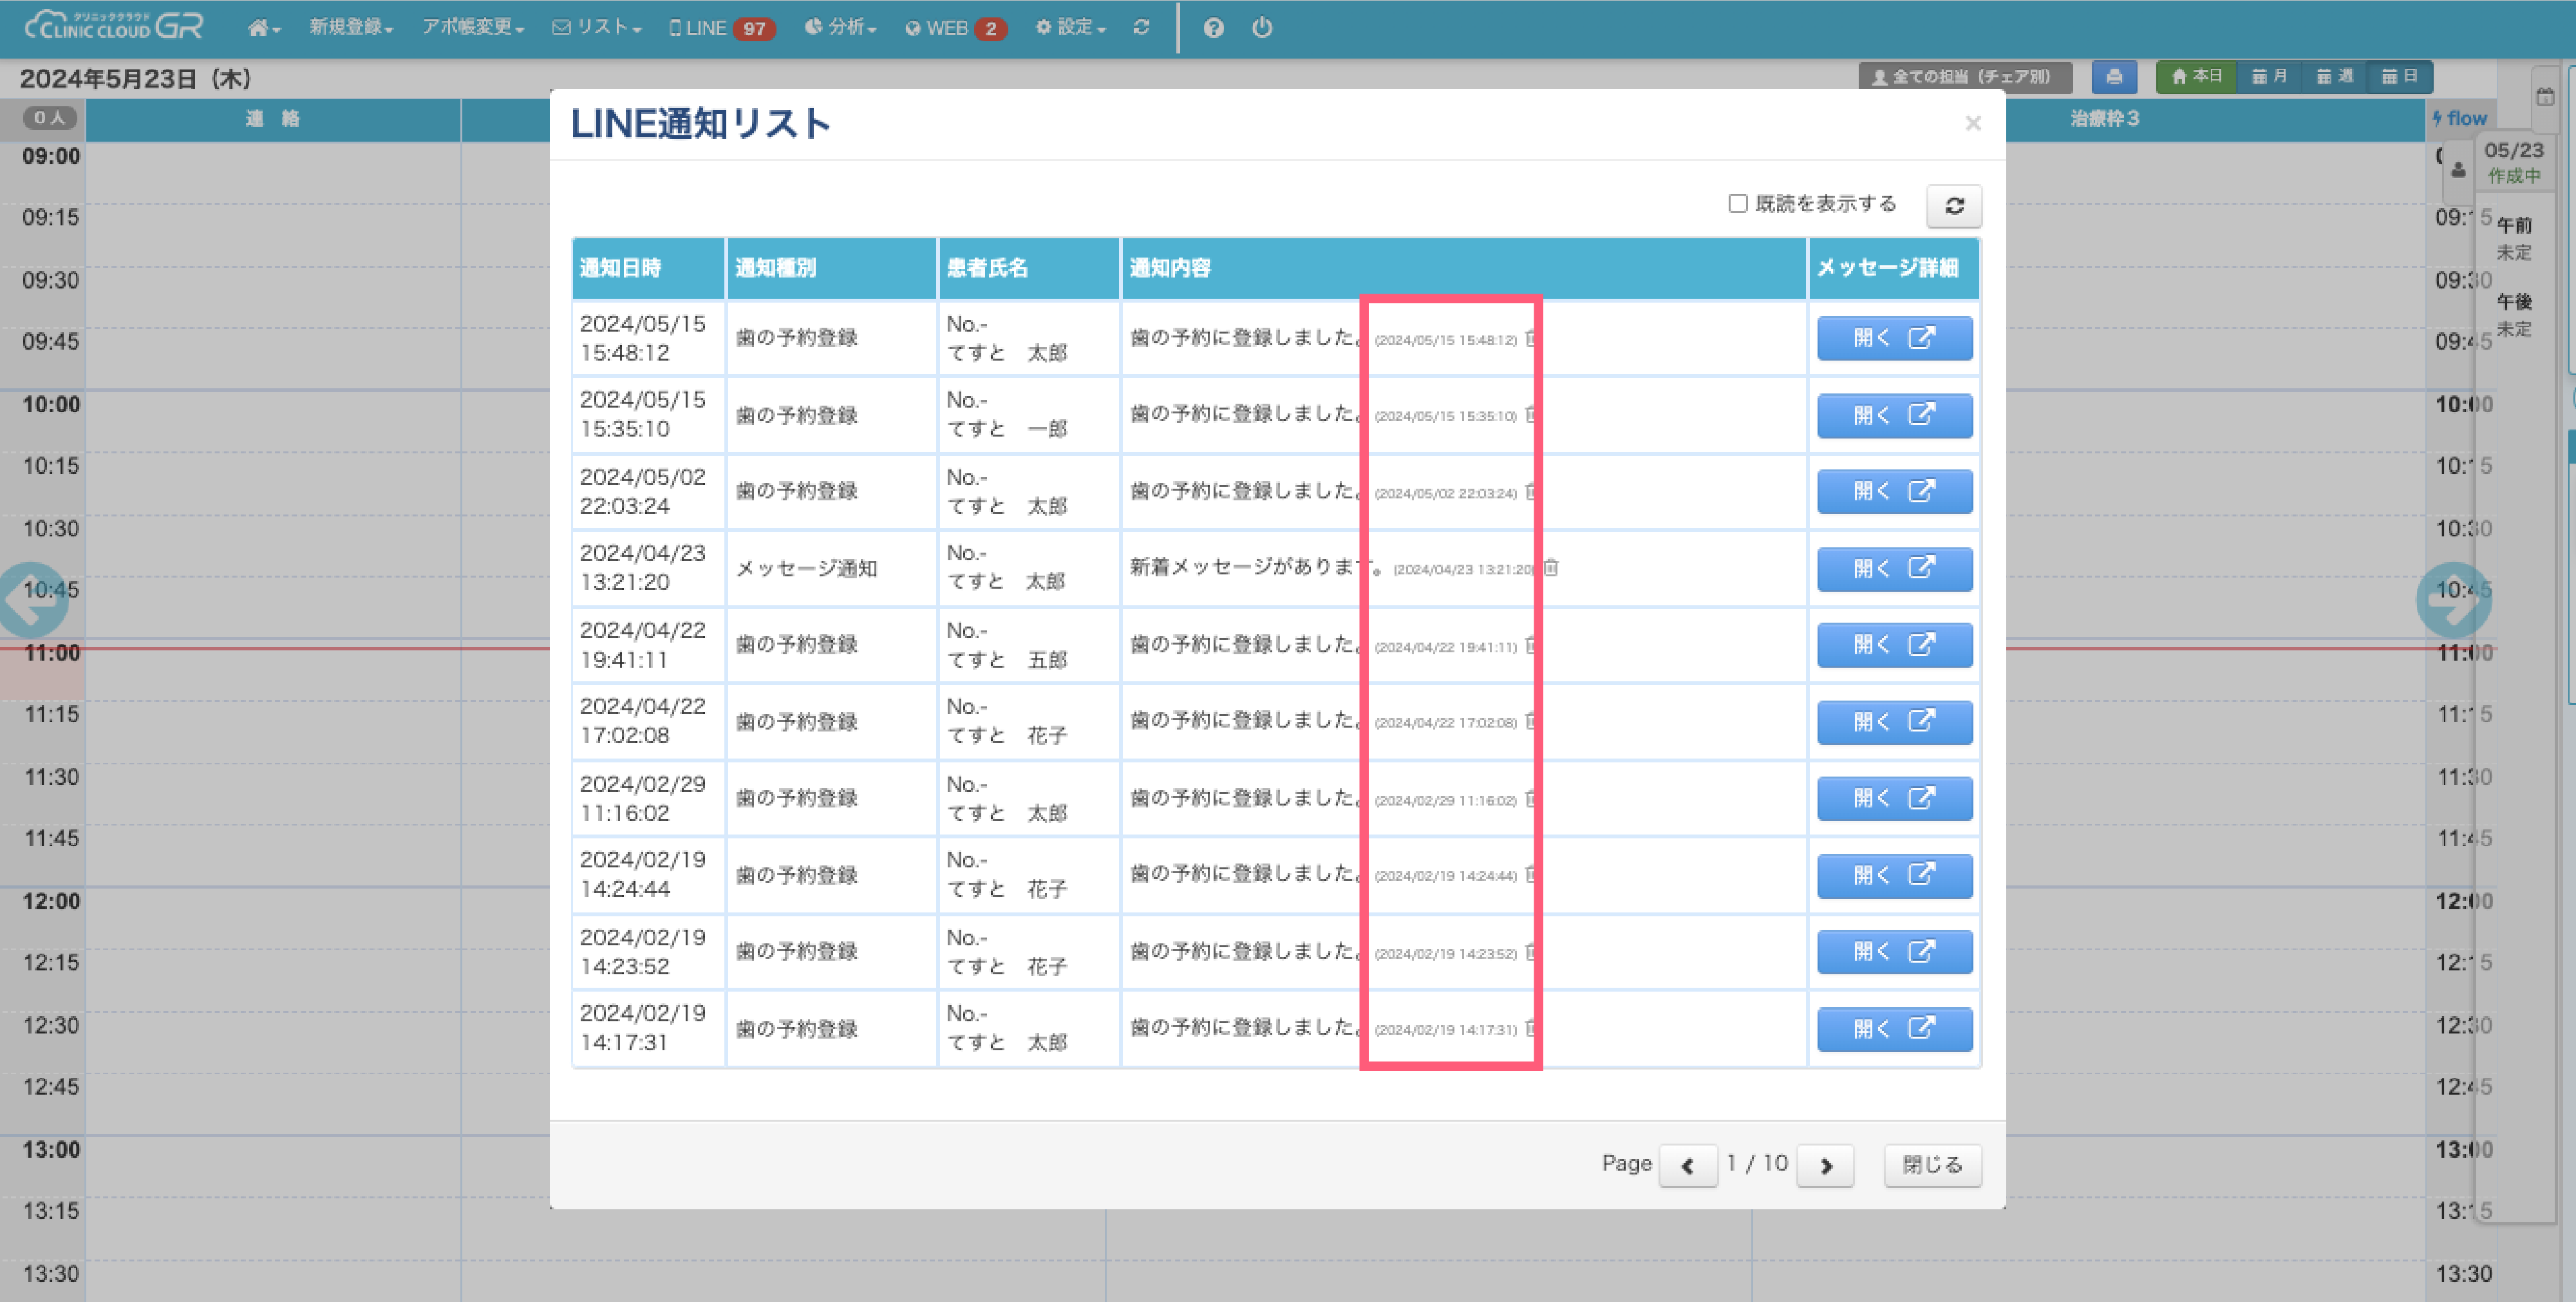2576x1302 pixels.
Task: Open the リスト list dropdown menu
Action: click(x=597, y=28)
